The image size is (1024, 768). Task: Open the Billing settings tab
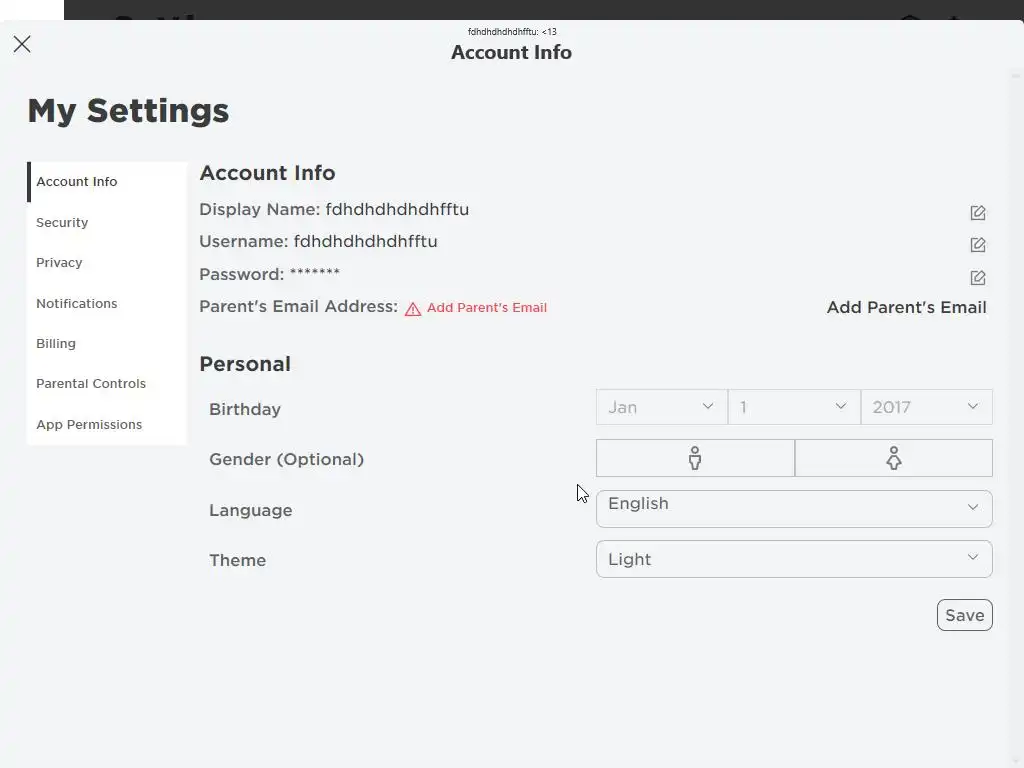(x=56, y=344)
